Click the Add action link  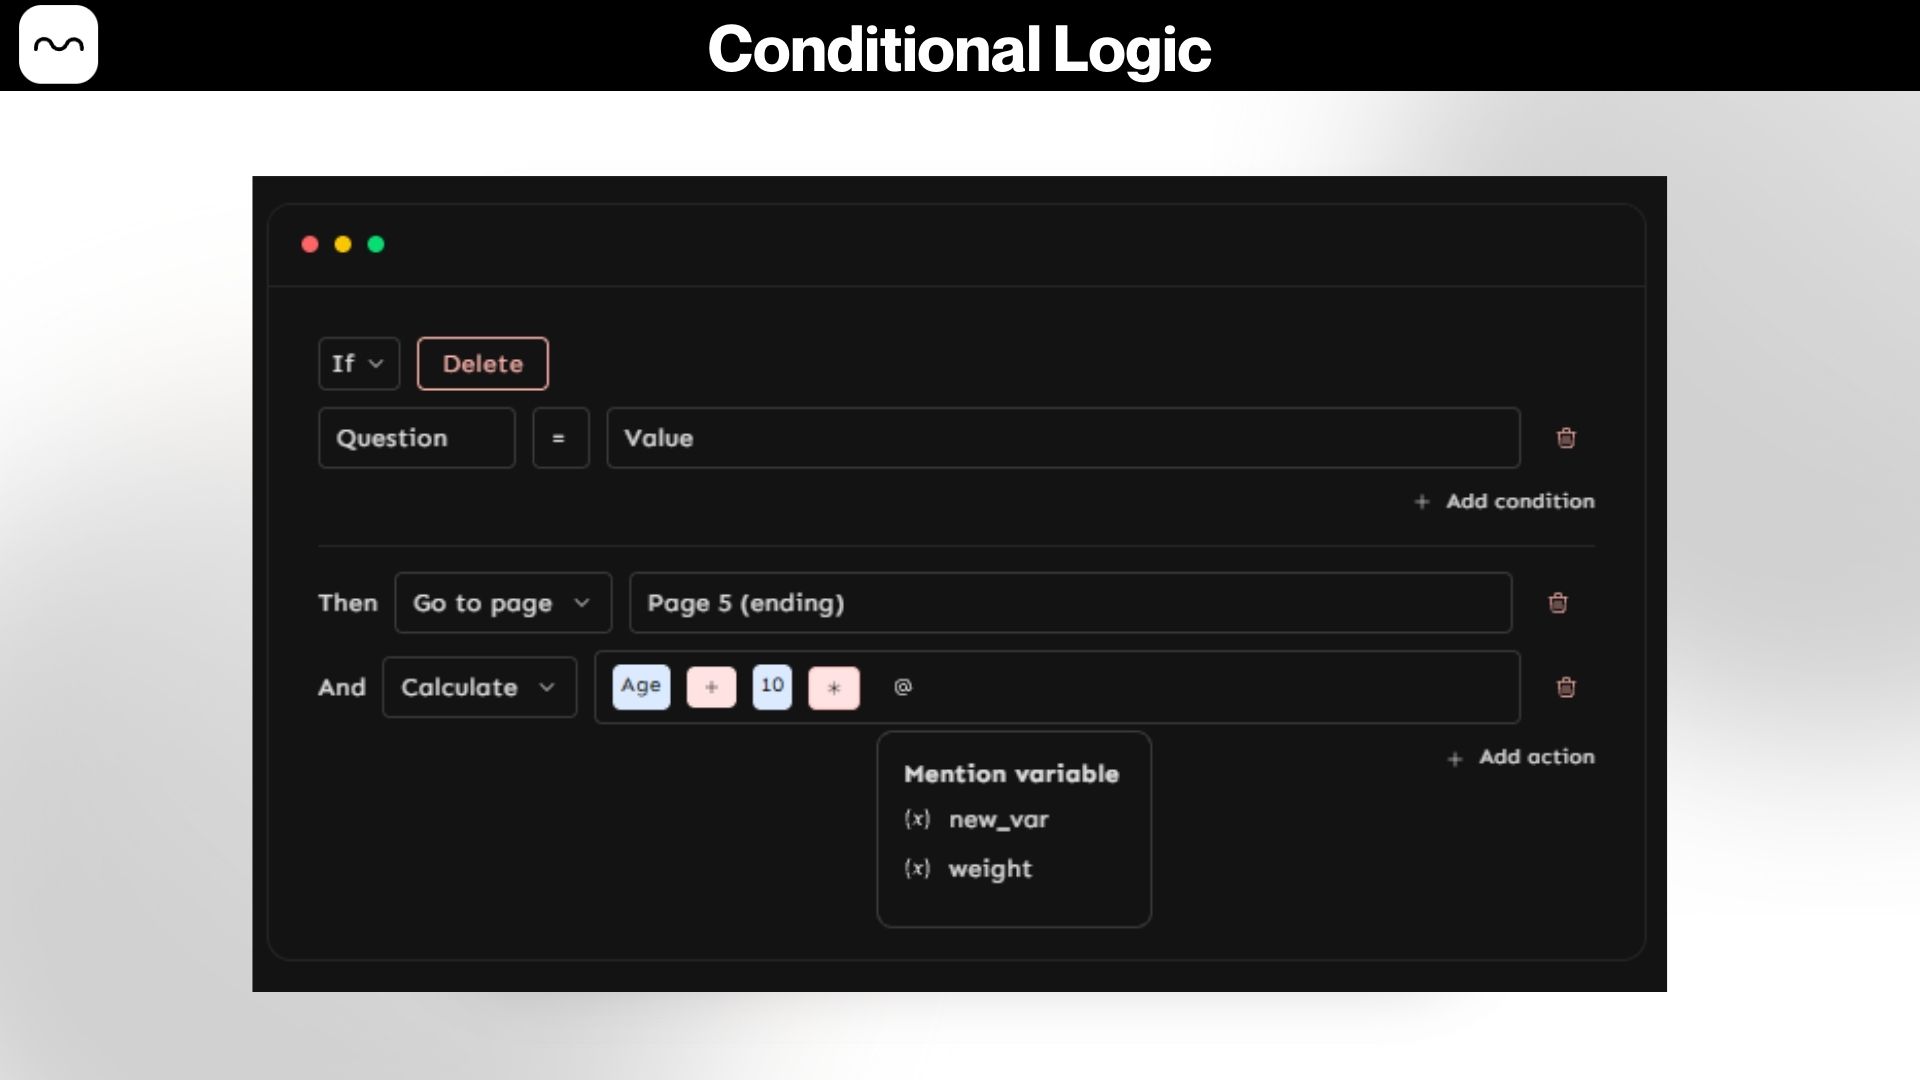(x=1536, y=757)
